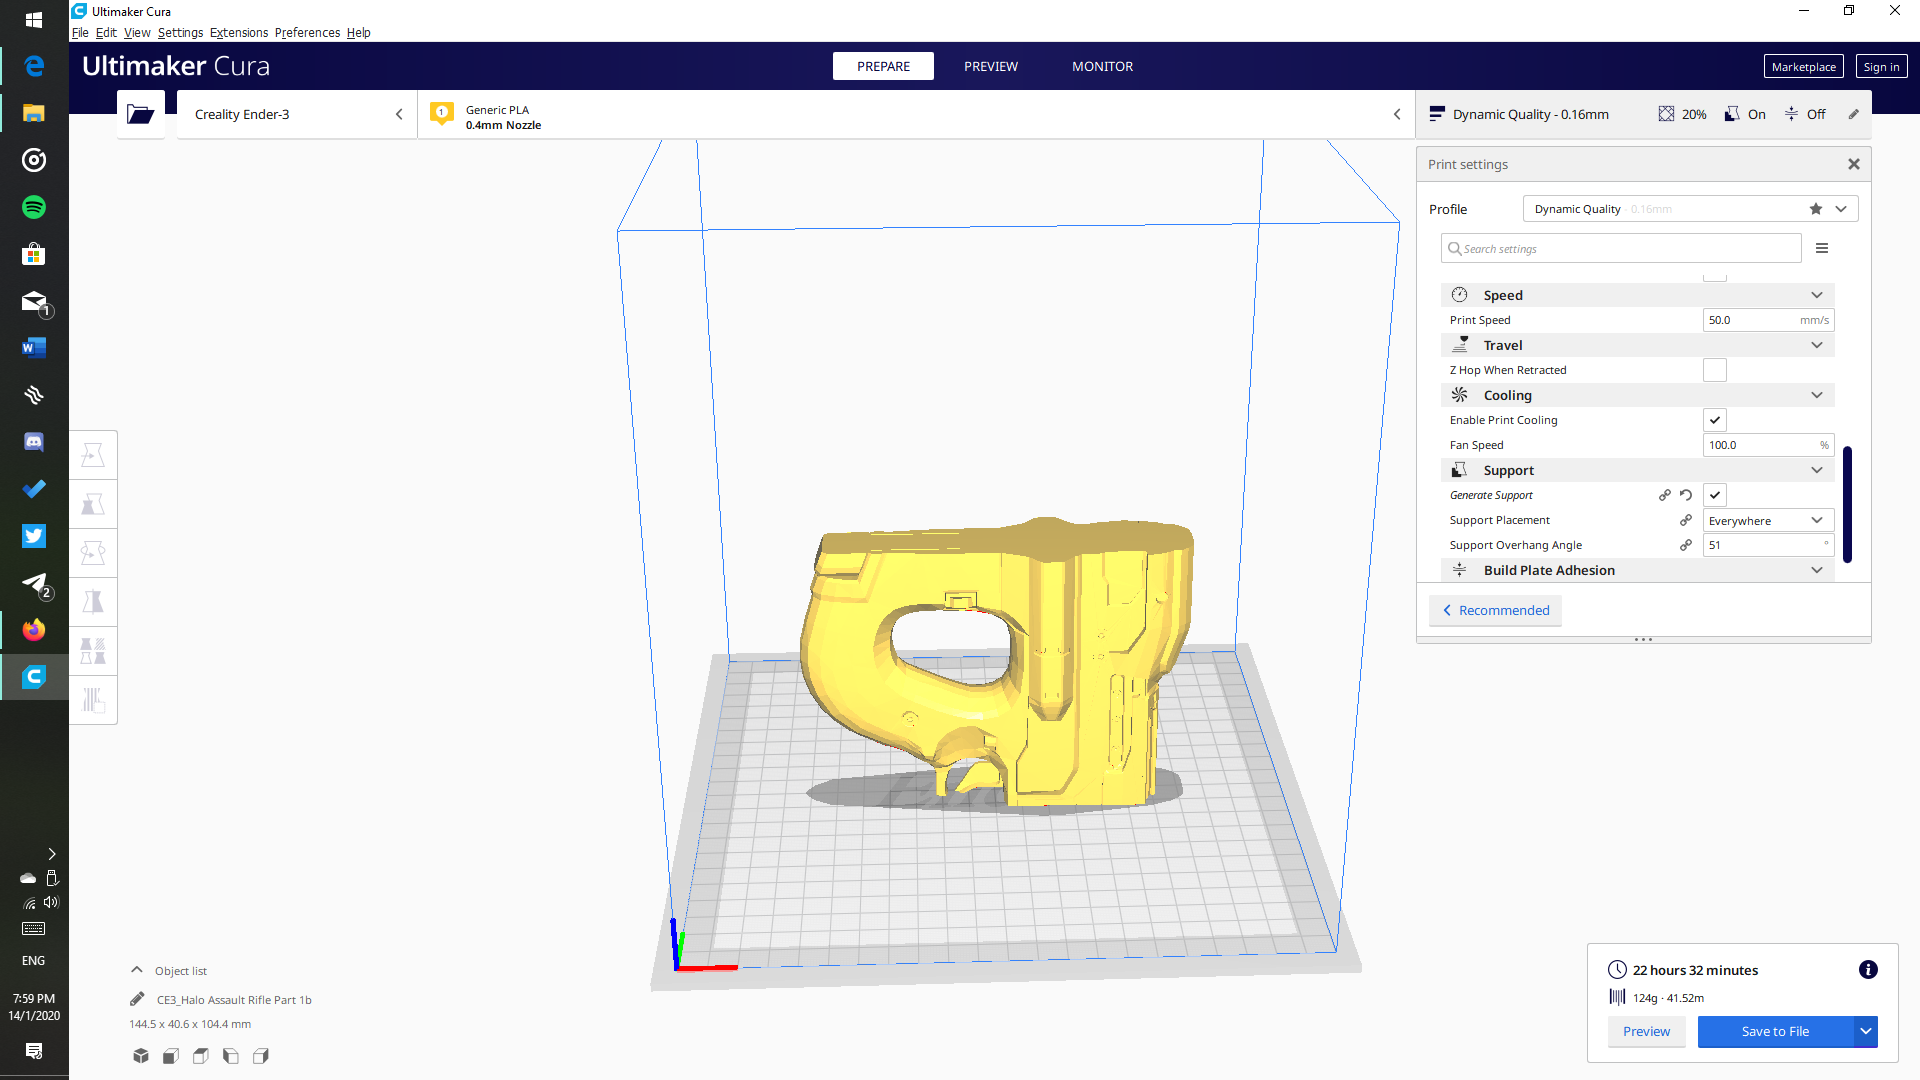Open Support Placement dropdown
Viewport: 1920px width, 1080px height.
pyautogui.click(x=1768, y=520)
